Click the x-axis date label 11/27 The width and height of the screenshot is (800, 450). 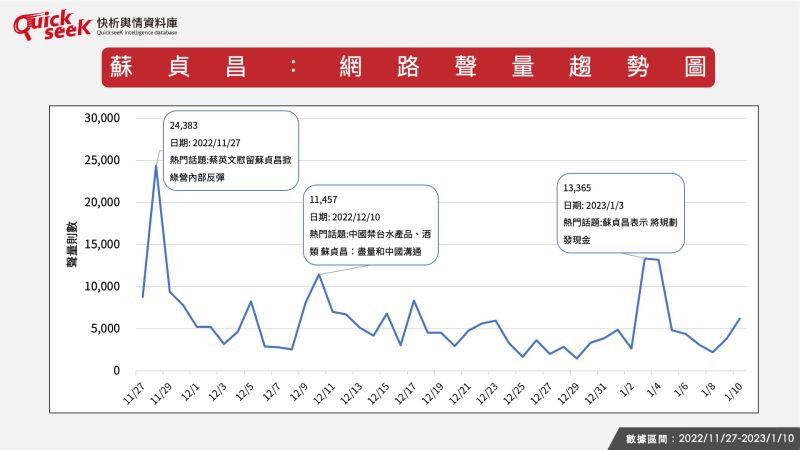pos(134,393)
